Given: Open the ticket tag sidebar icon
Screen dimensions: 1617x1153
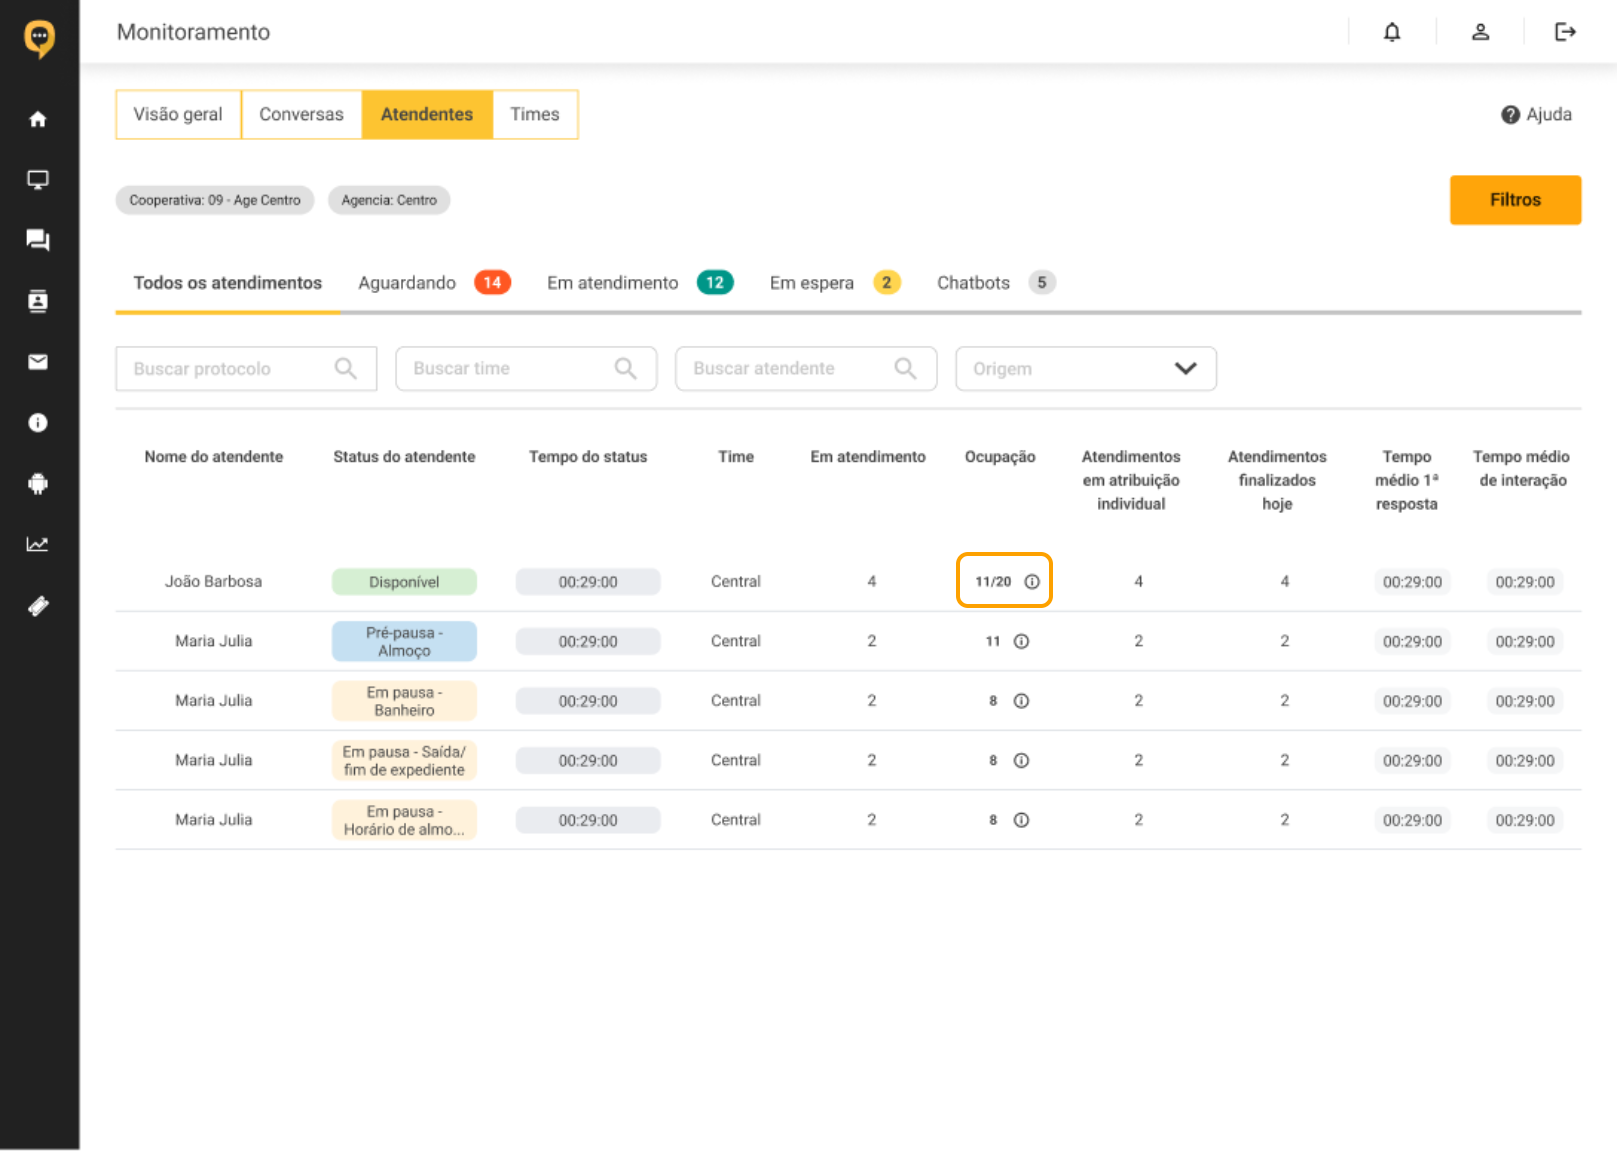Looking at the screenshot, I should coord(38,606).
